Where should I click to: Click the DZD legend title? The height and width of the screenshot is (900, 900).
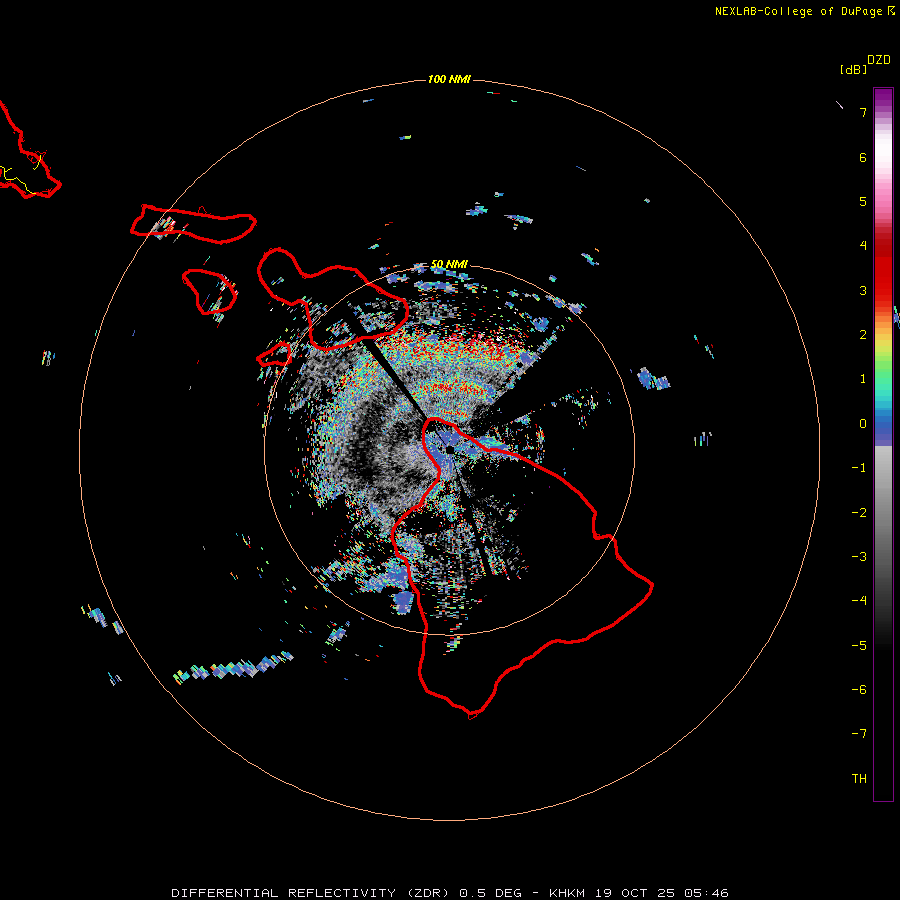[x=879, y=60]
